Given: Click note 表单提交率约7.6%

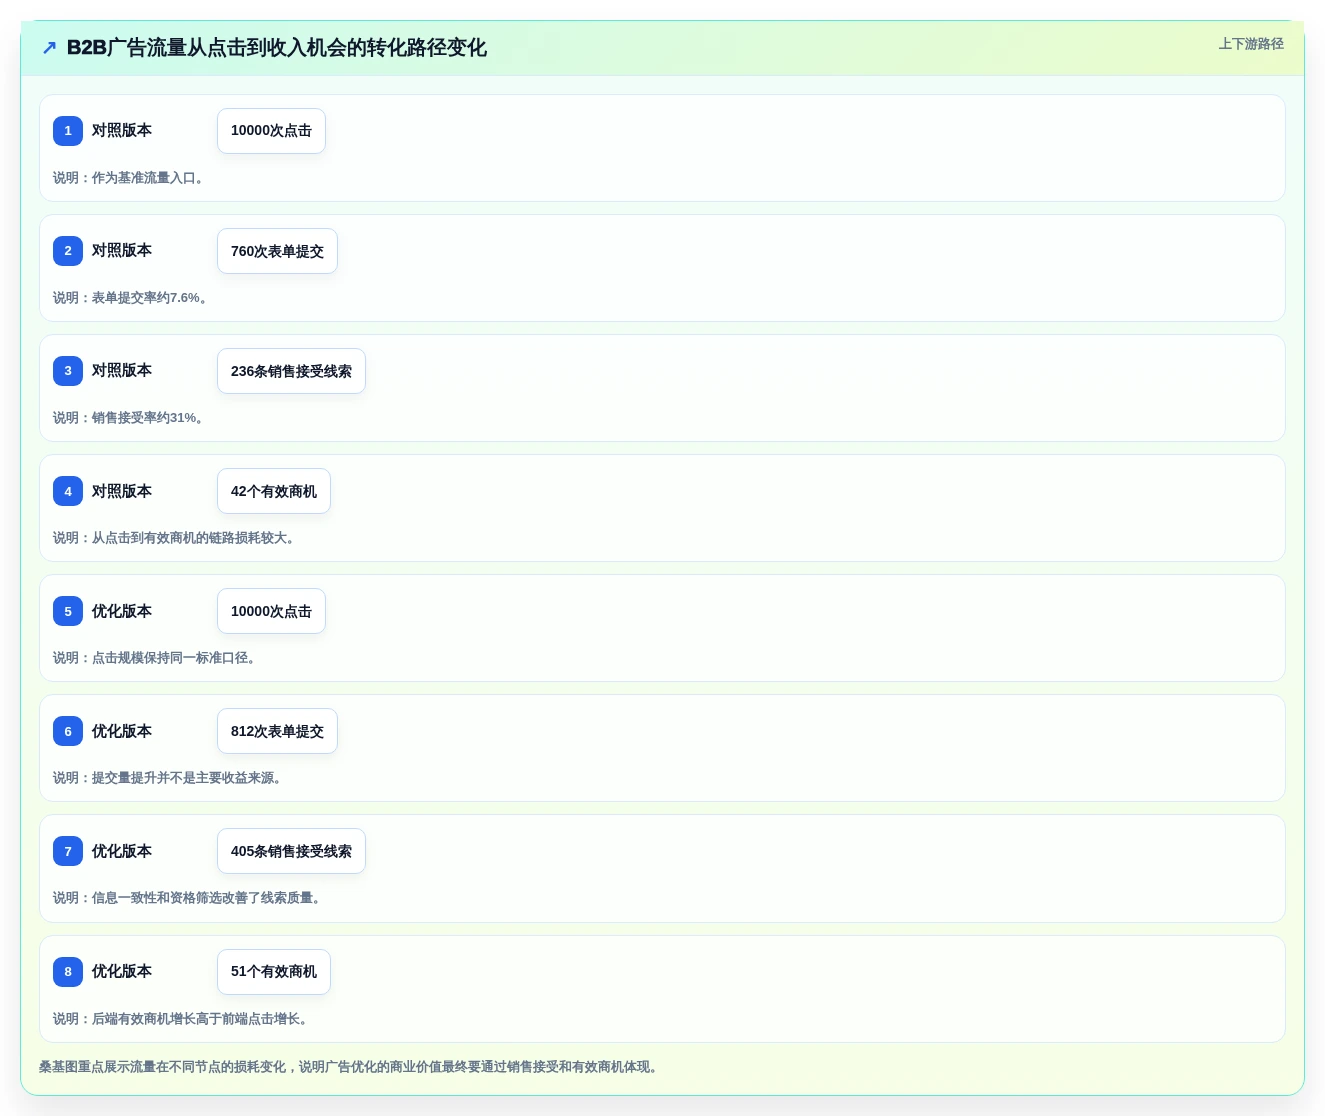Looking at the screenshot, I should point(132,298).
